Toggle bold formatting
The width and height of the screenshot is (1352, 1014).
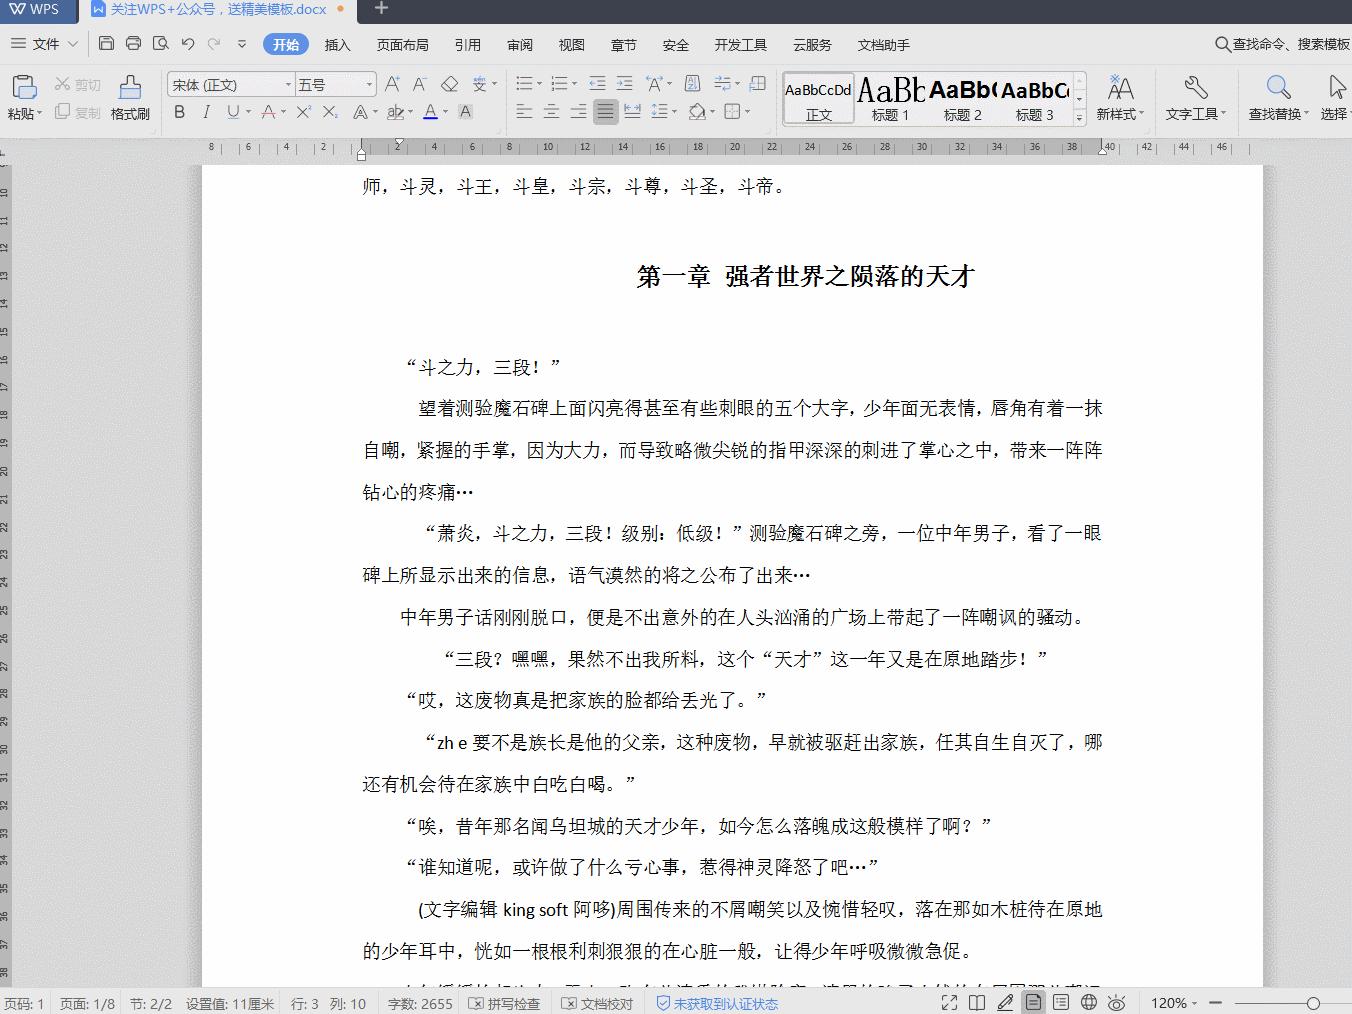point(179,112)
